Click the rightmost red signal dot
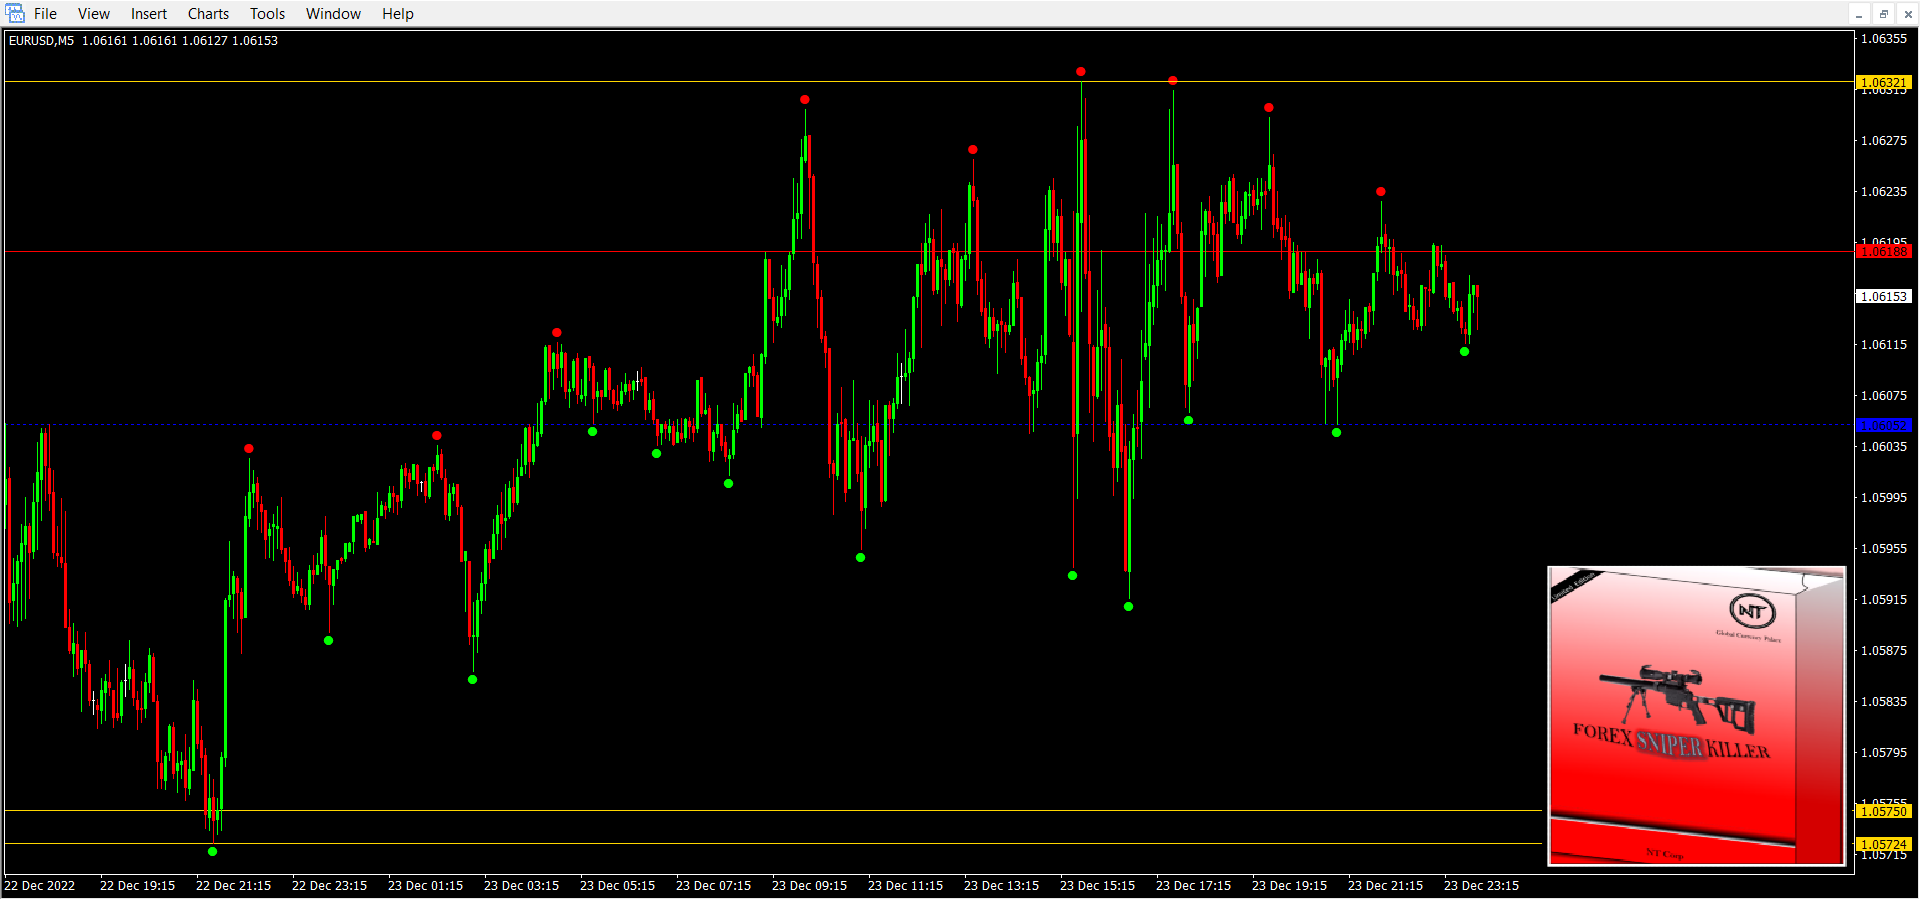The image size is (1920, 900). tap(1381, 192)
